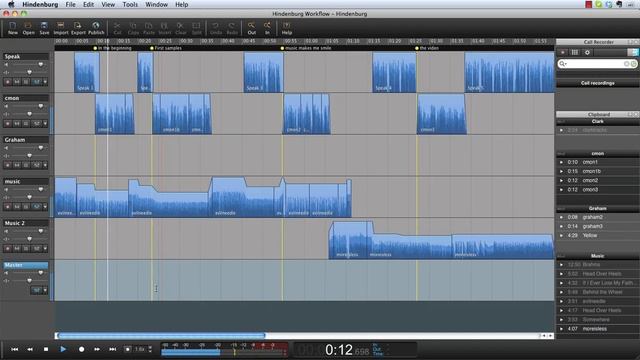Image resolution: width=640 pixels, height=360 pixels.
Task: Stop playback with the stop button
Action: (46, 349)
